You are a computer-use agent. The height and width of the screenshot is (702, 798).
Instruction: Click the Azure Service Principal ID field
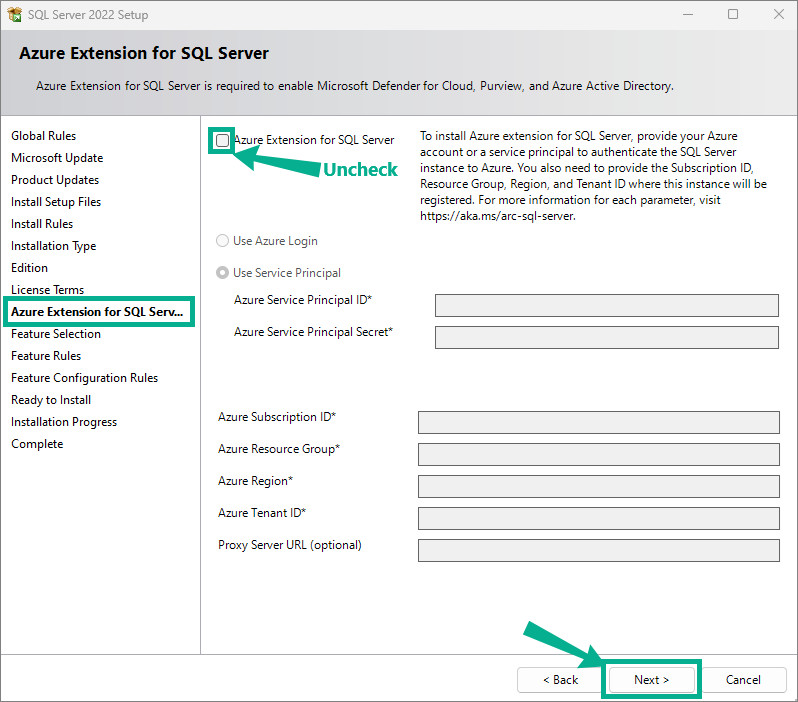(x=607, y=305)
